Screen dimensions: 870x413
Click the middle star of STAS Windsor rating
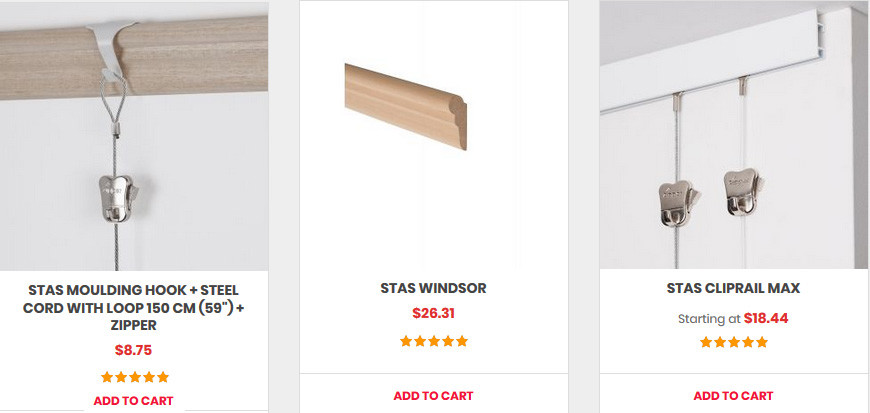434,341
